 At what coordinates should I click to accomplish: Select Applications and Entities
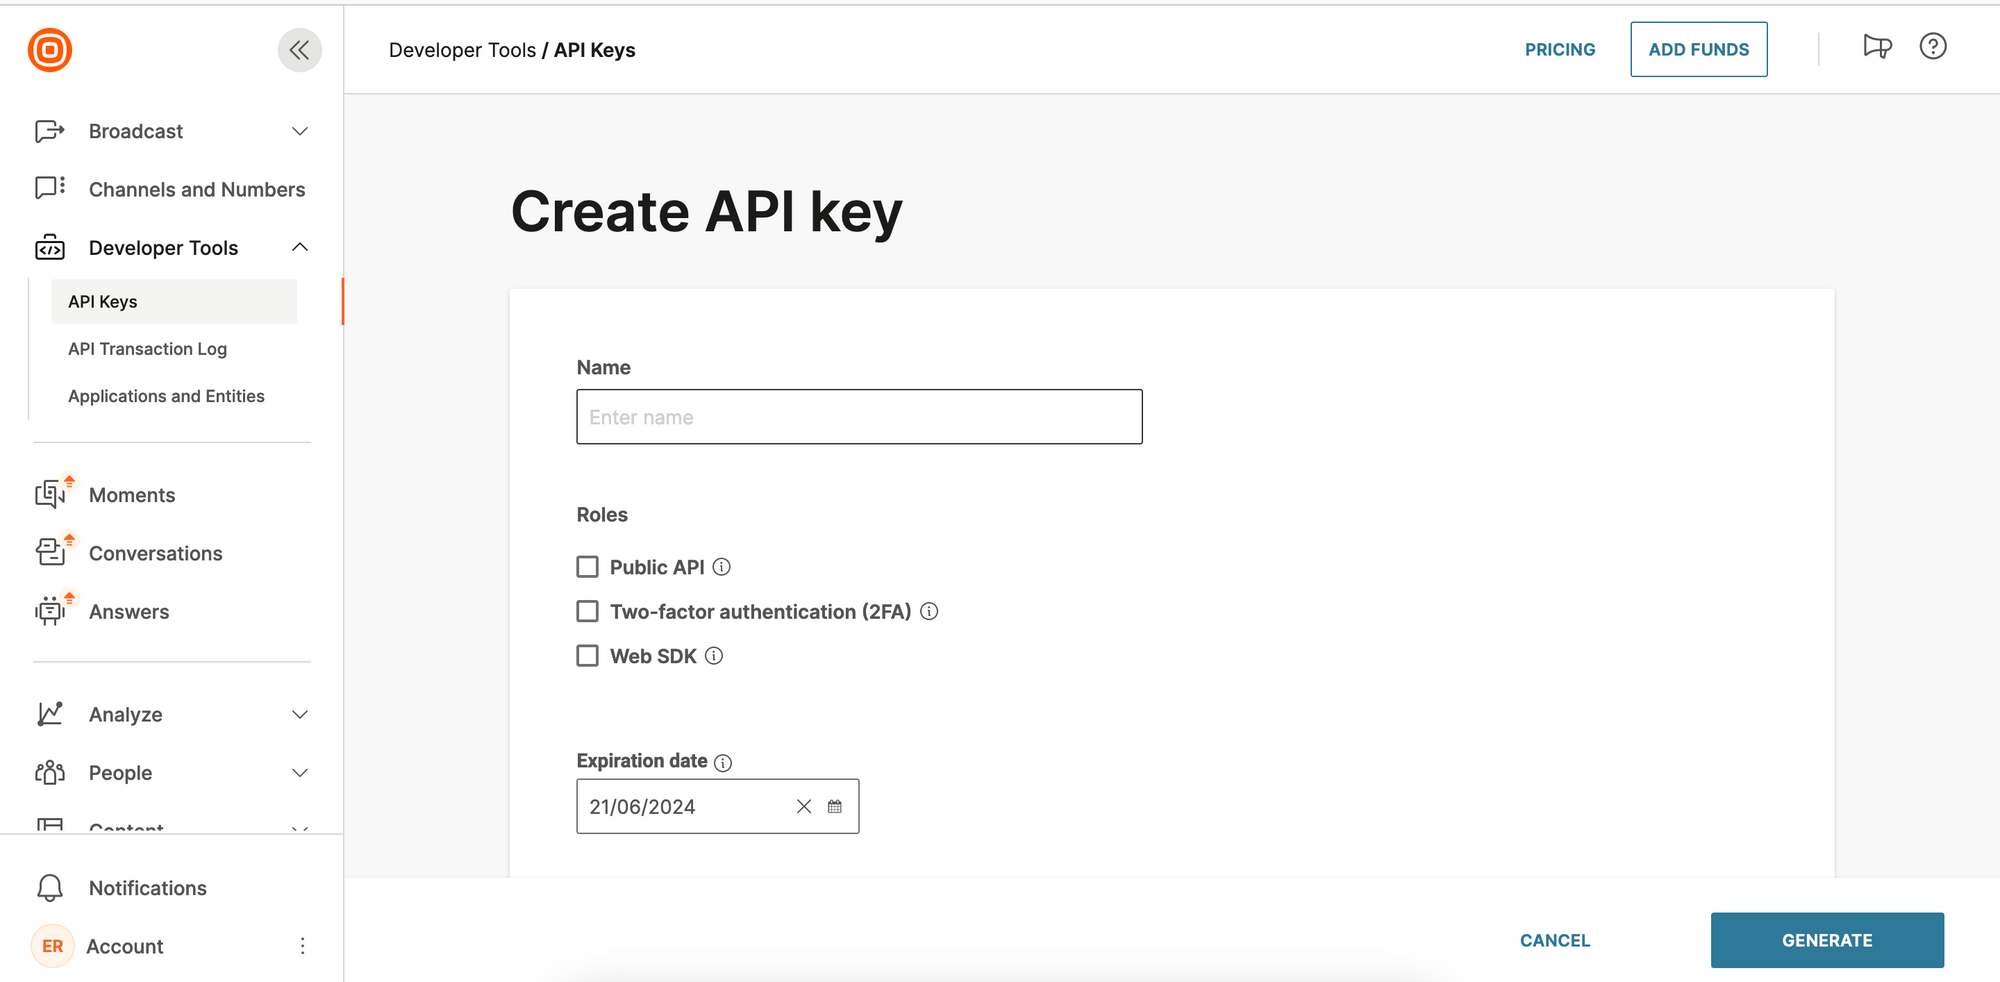click(166, 395)
